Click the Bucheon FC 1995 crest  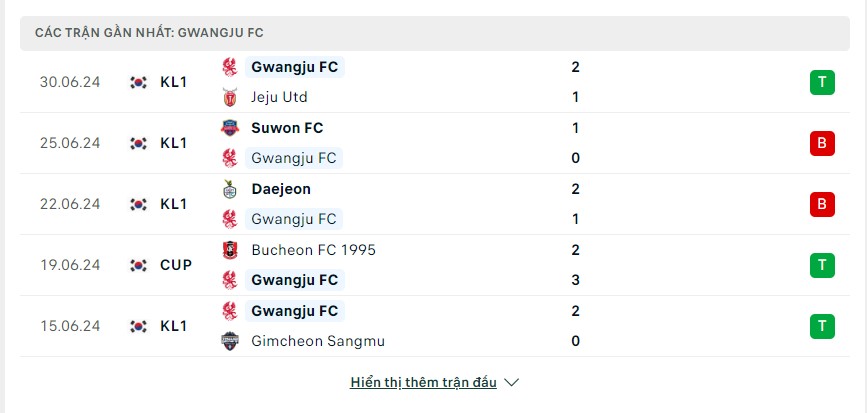[229, 250]
